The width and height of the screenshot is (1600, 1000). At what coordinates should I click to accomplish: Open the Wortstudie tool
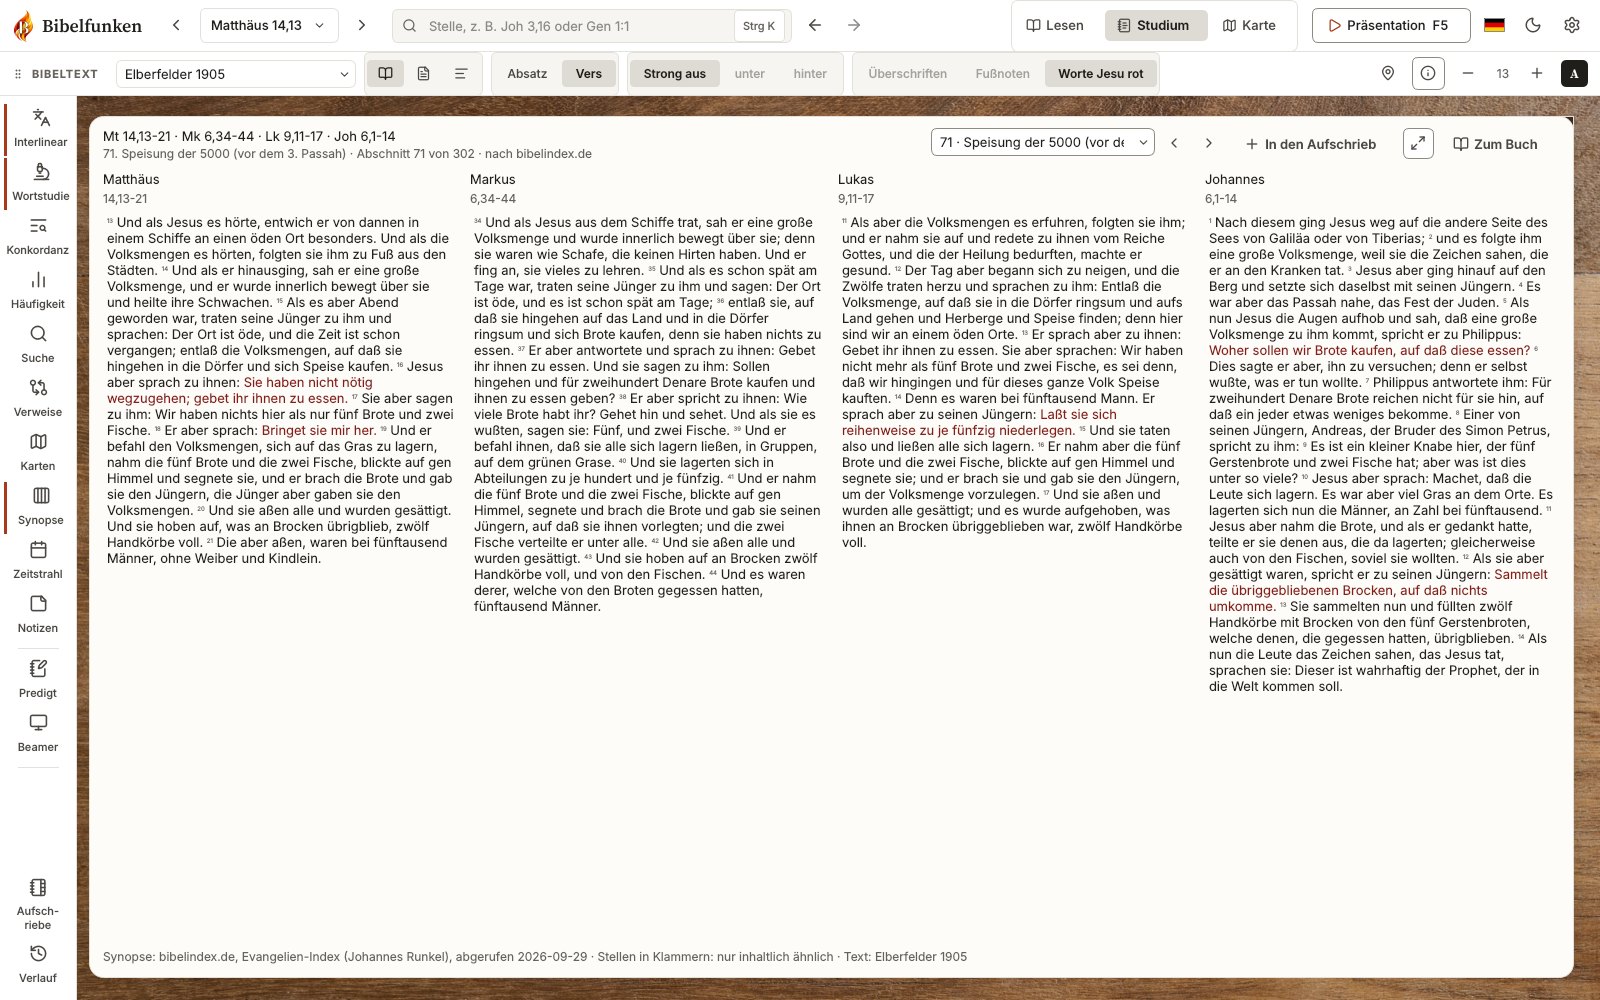coord(40,182)
